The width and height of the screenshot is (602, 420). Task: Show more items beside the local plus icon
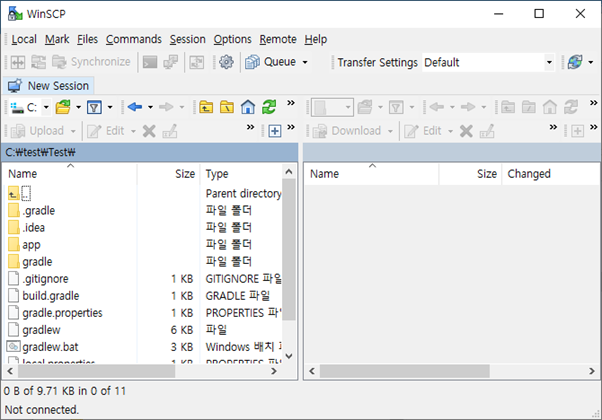pyautogui.click(x=291, y=127)
